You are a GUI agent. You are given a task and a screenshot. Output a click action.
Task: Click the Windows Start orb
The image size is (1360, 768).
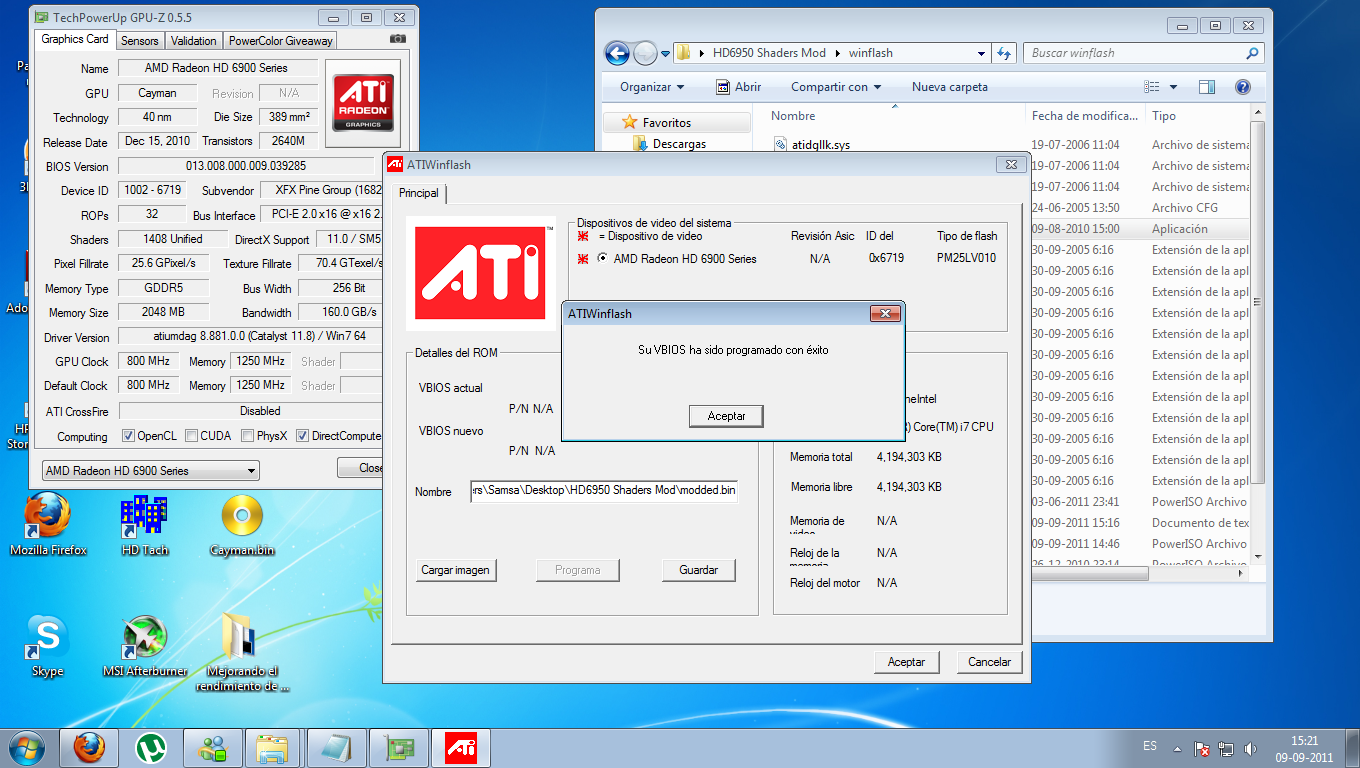pos(27,747)
